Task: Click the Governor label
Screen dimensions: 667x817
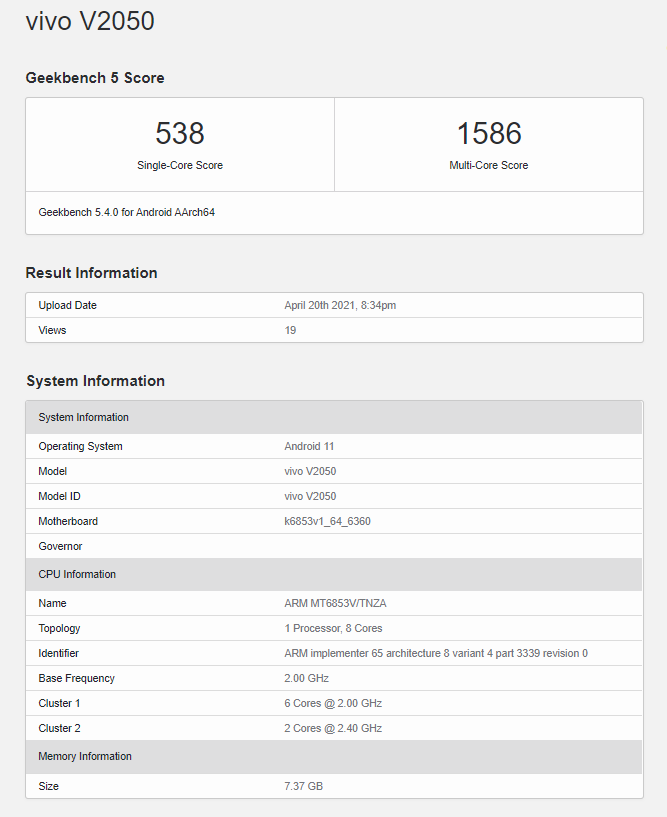Action: (60, 547)
